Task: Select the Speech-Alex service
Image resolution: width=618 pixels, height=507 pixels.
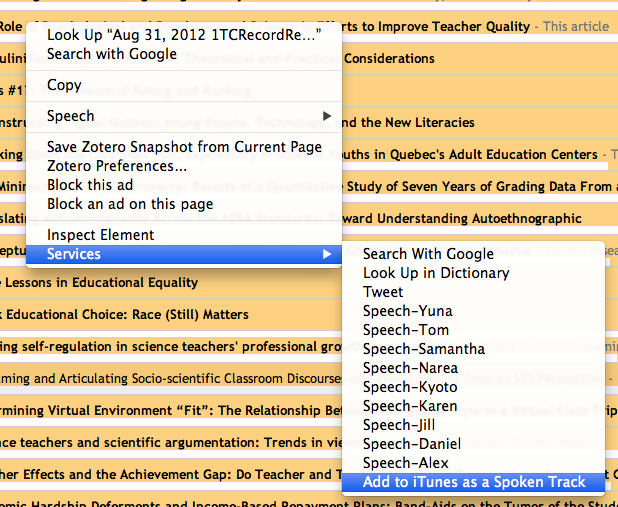Action: (x=473, y=463)
